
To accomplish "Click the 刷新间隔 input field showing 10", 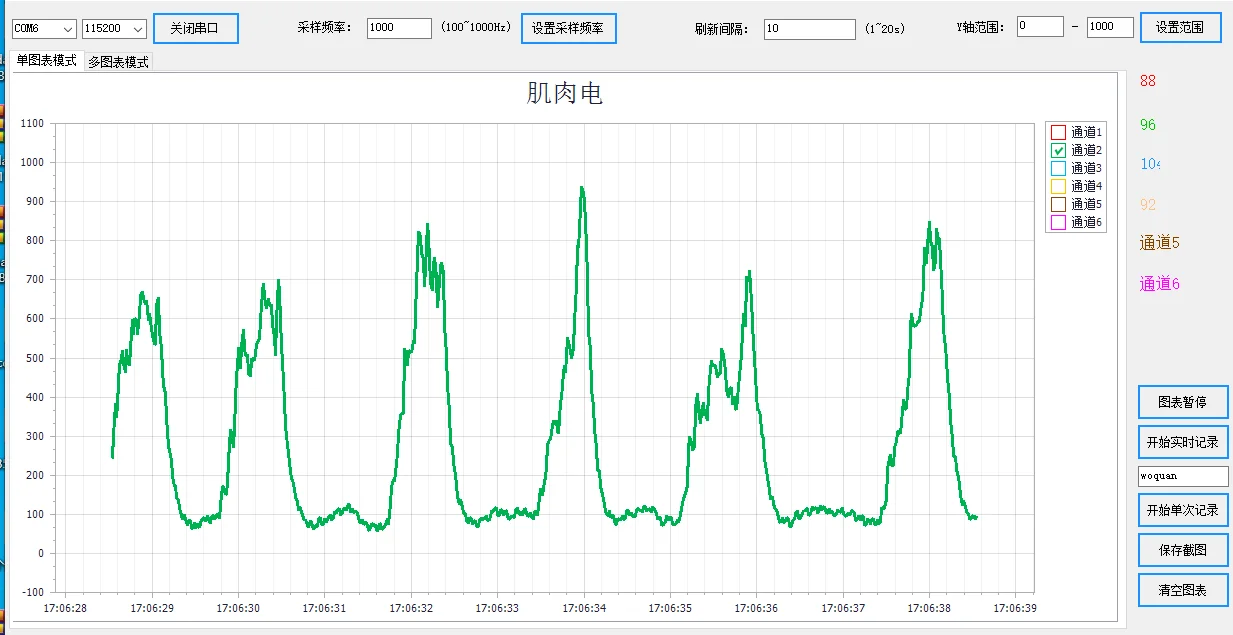I will click(809, 29).
